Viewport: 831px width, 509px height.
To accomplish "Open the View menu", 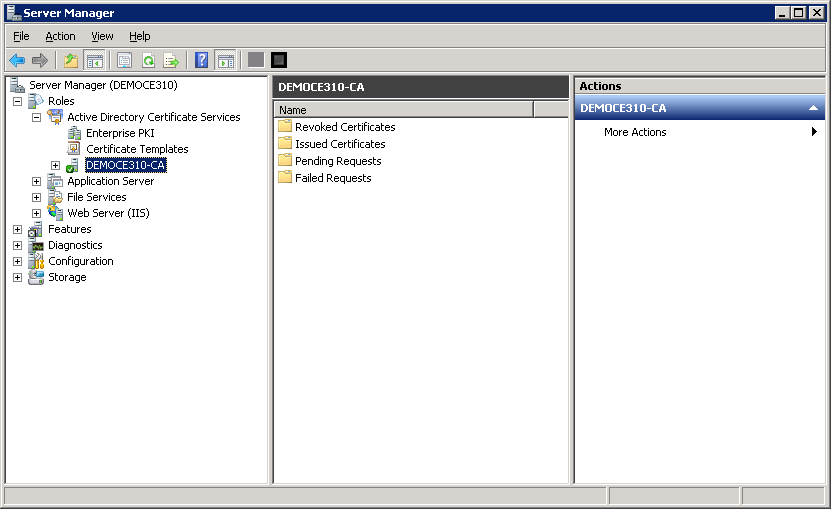I will pyautogui.click(x=102, y=36).
